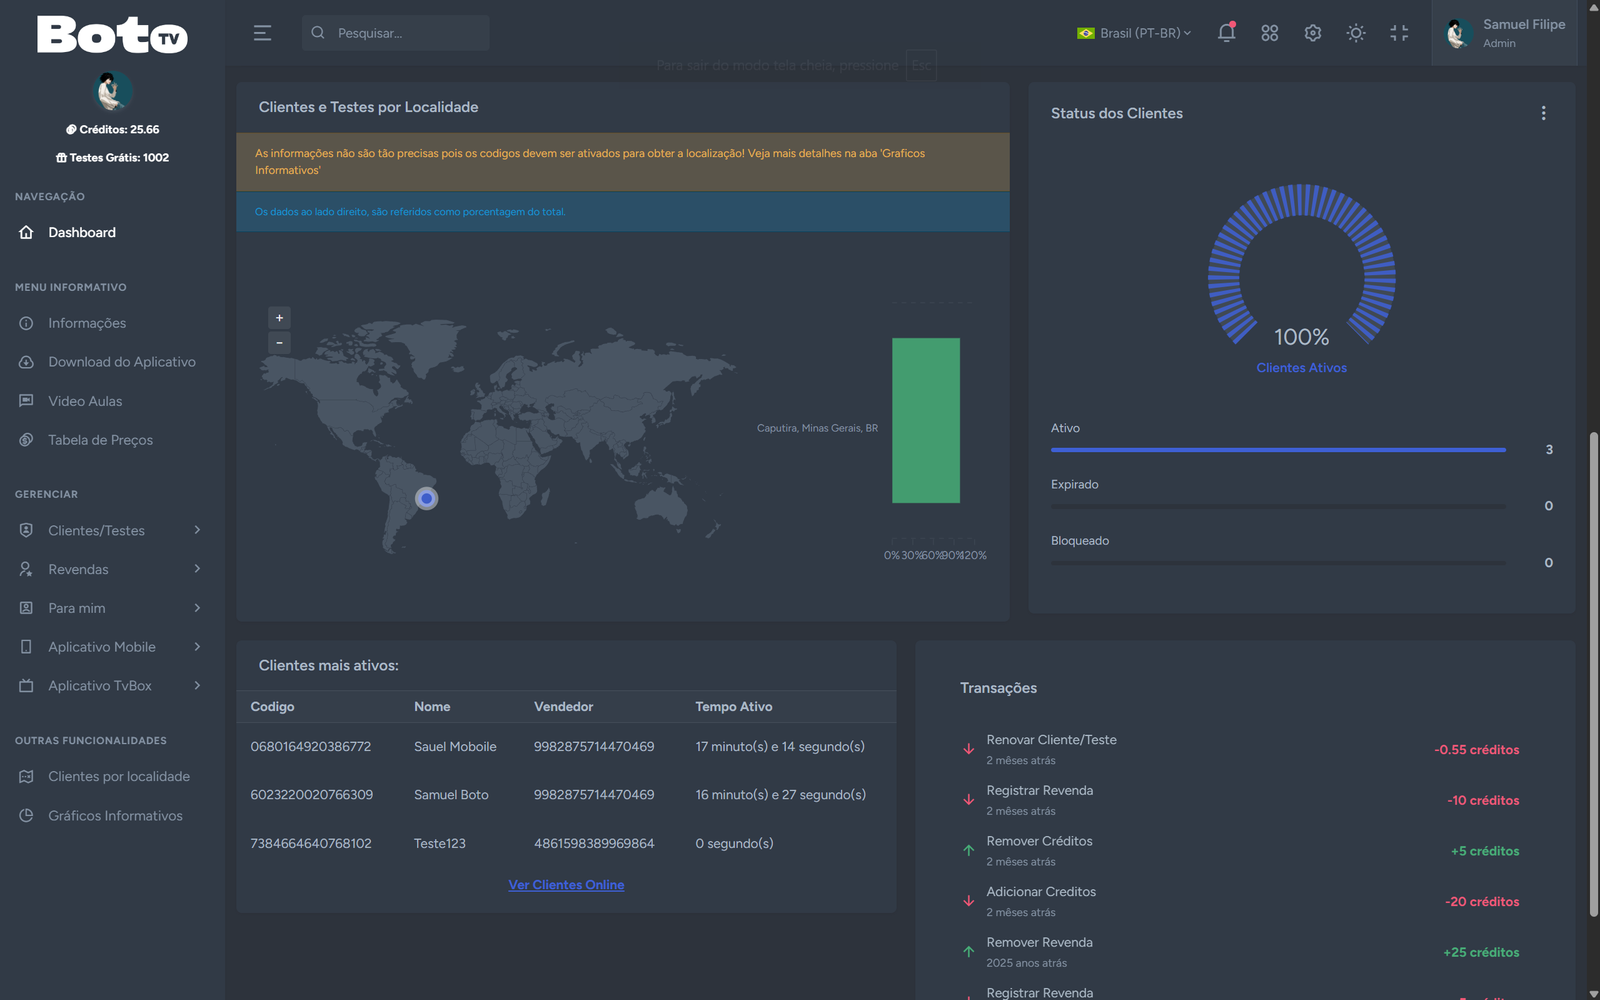Click the page vertical scrollbar
Viewport: 1600px width, 1000px height.
[x=1593, y=675]
